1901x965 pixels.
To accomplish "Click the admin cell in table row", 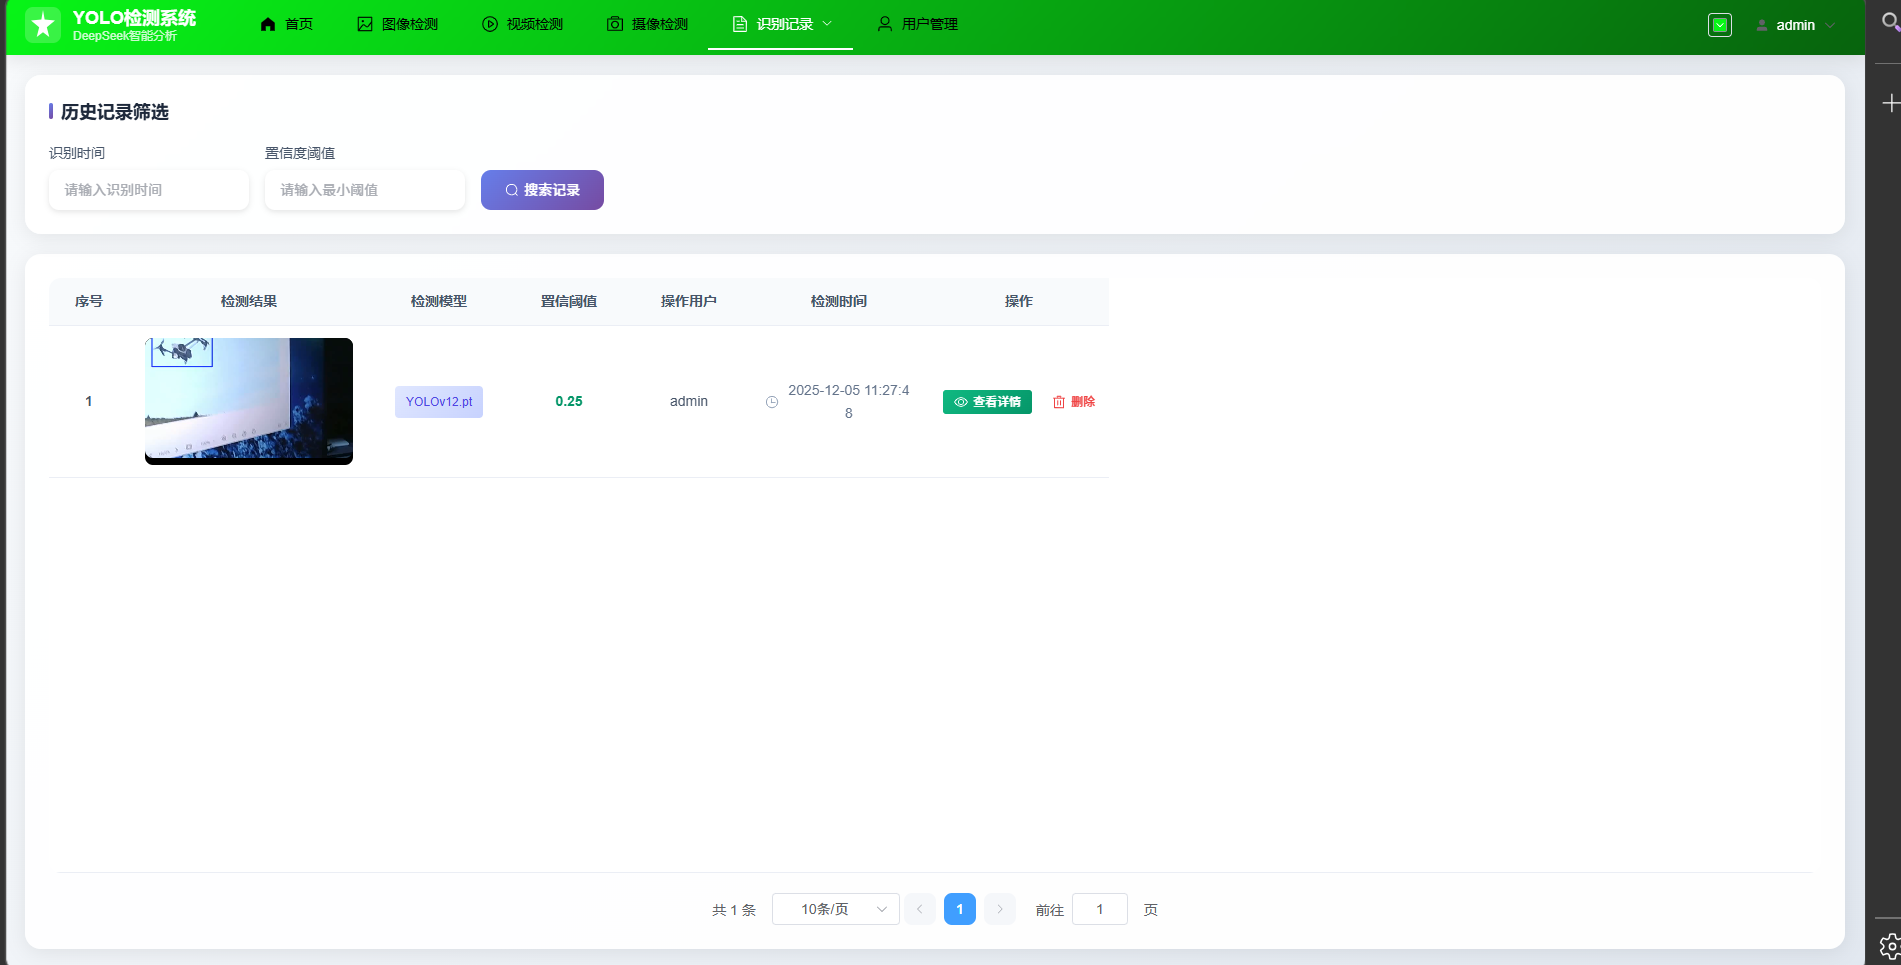I will [689, 401].
